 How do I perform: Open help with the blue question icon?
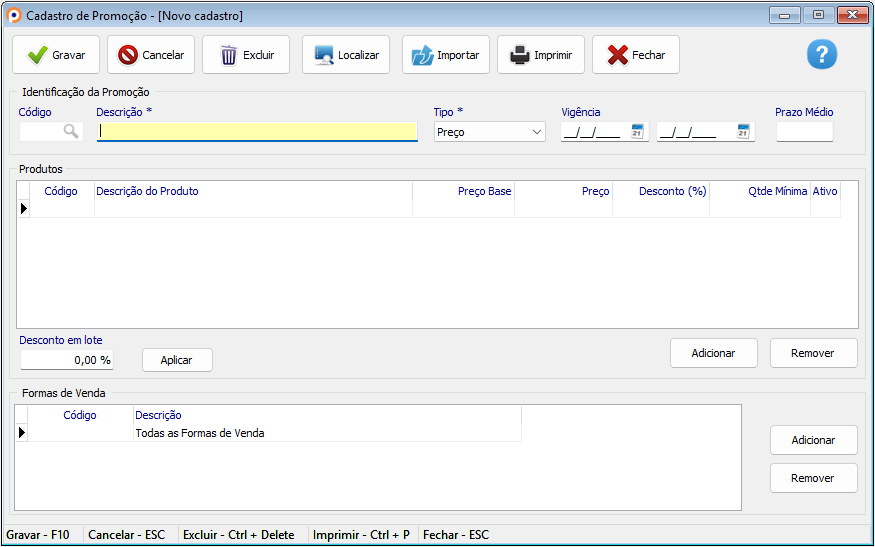[x=821, y=55]
